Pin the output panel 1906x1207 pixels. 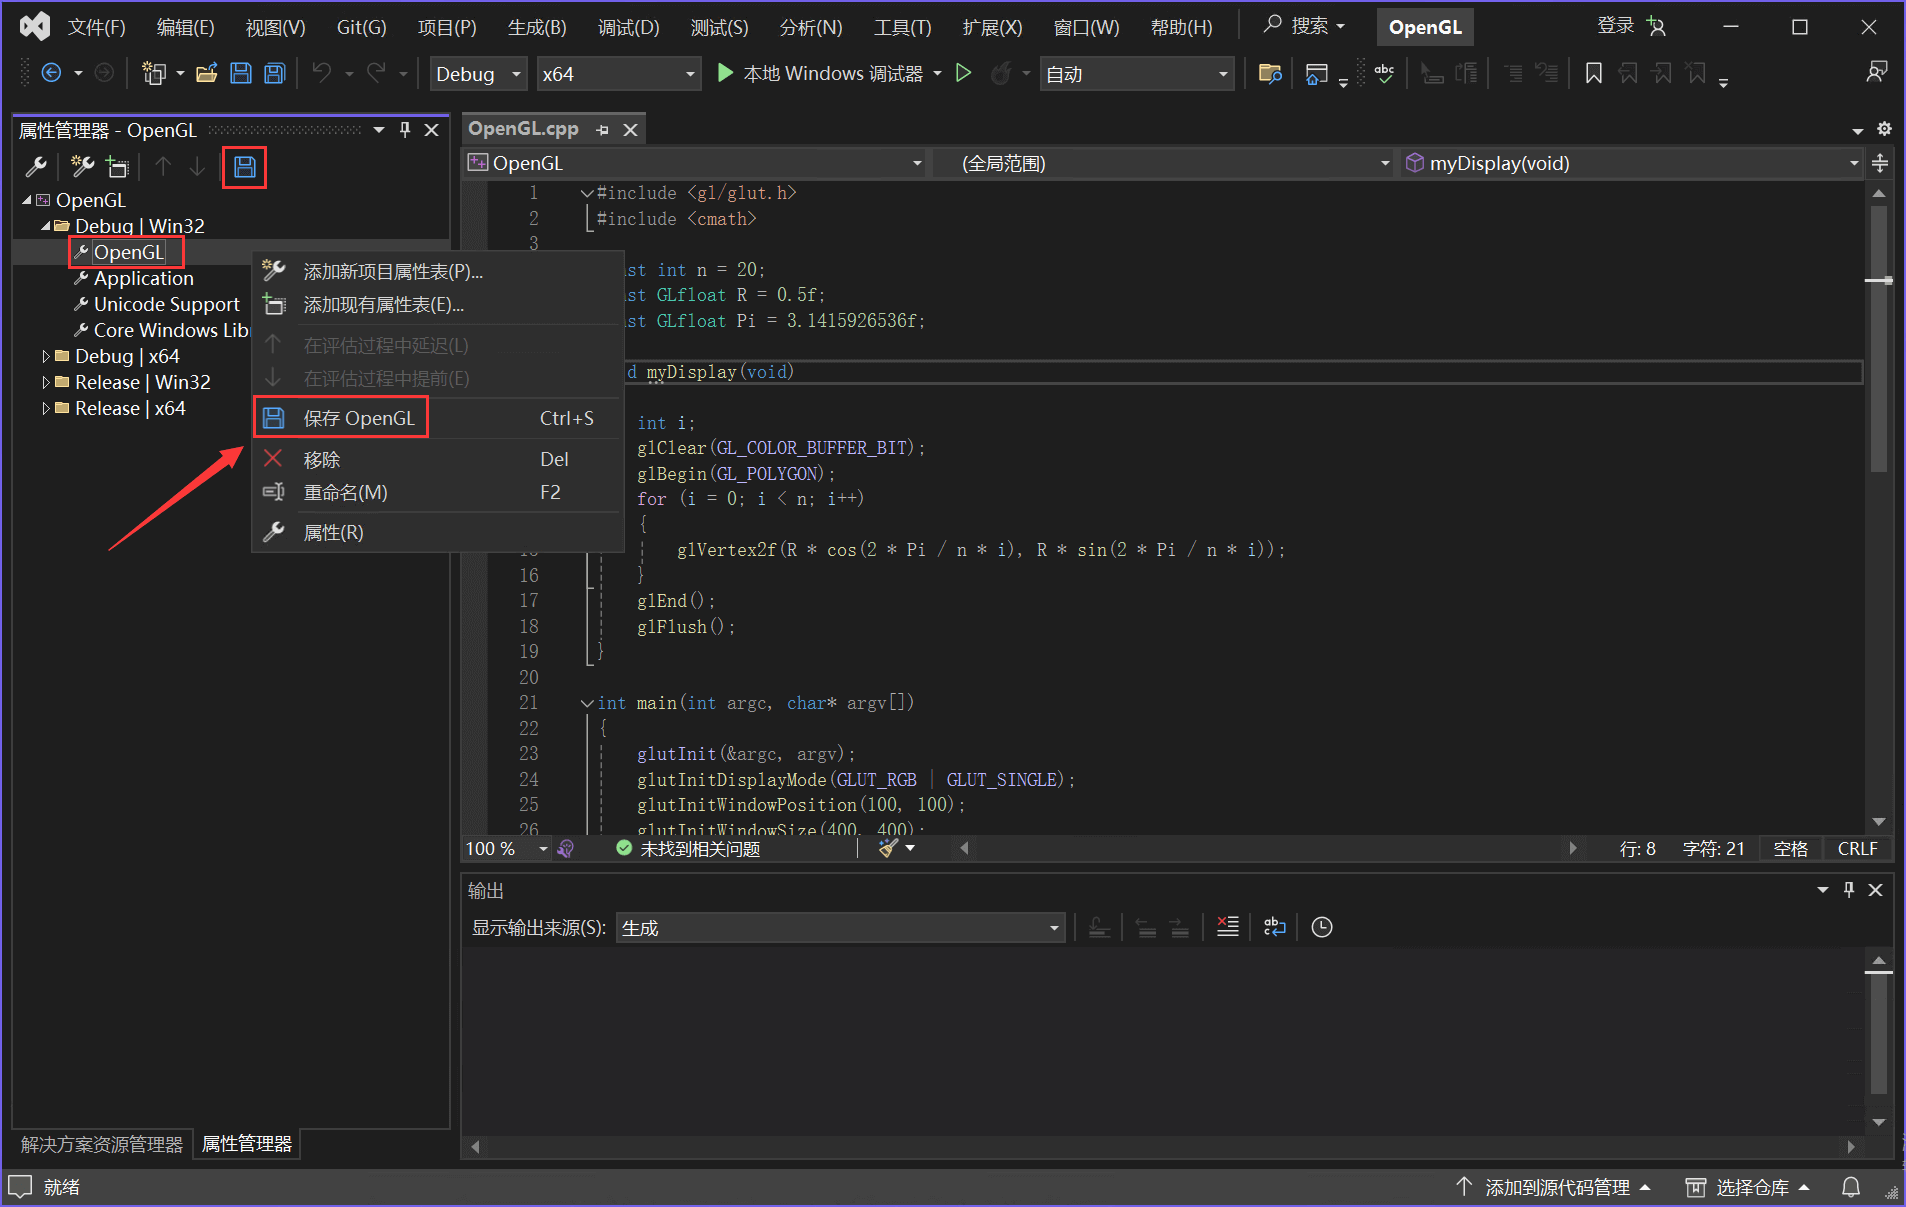click(x=1849, y=890)
